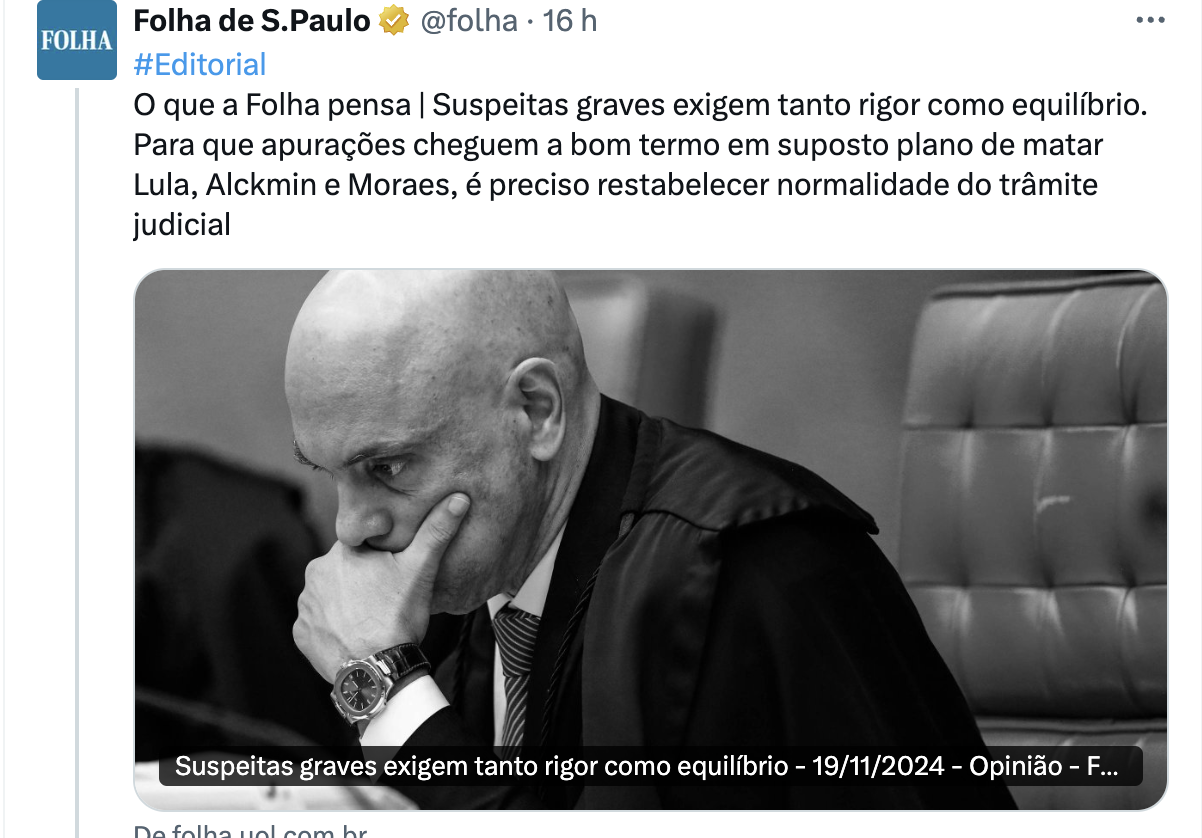
Task: Click the 'Suspeitas graves exigem' card caption
Action: (x=651, y=767)
